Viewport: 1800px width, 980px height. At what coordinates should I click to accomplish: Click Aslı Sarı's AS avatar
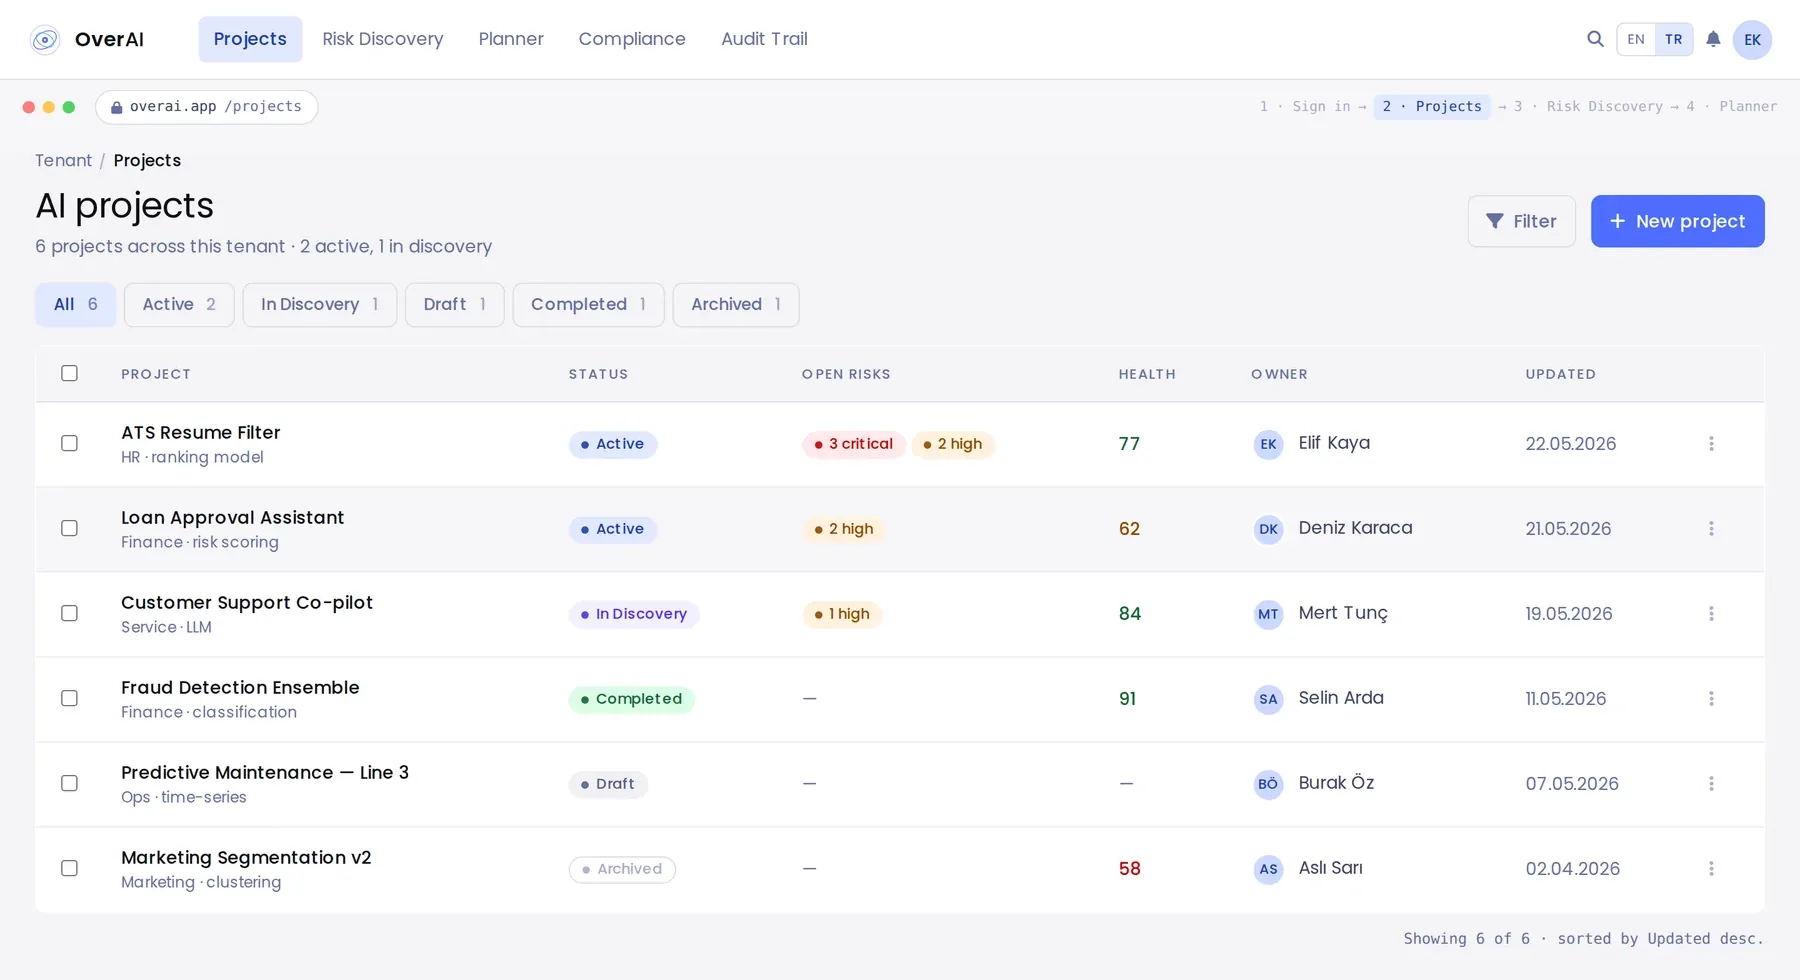1268,869
